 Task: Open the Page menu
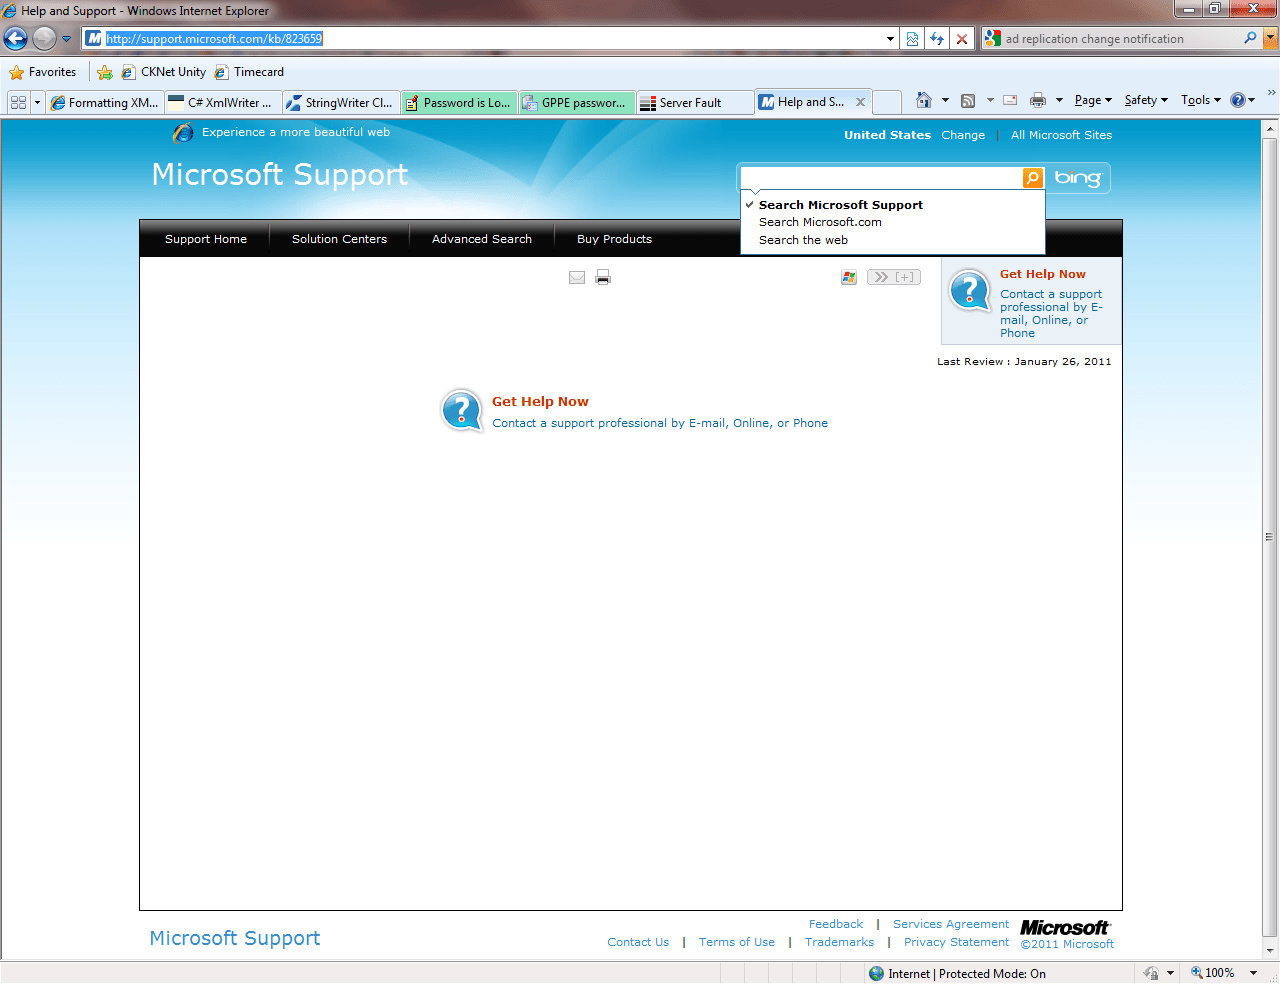(1093, 100)
